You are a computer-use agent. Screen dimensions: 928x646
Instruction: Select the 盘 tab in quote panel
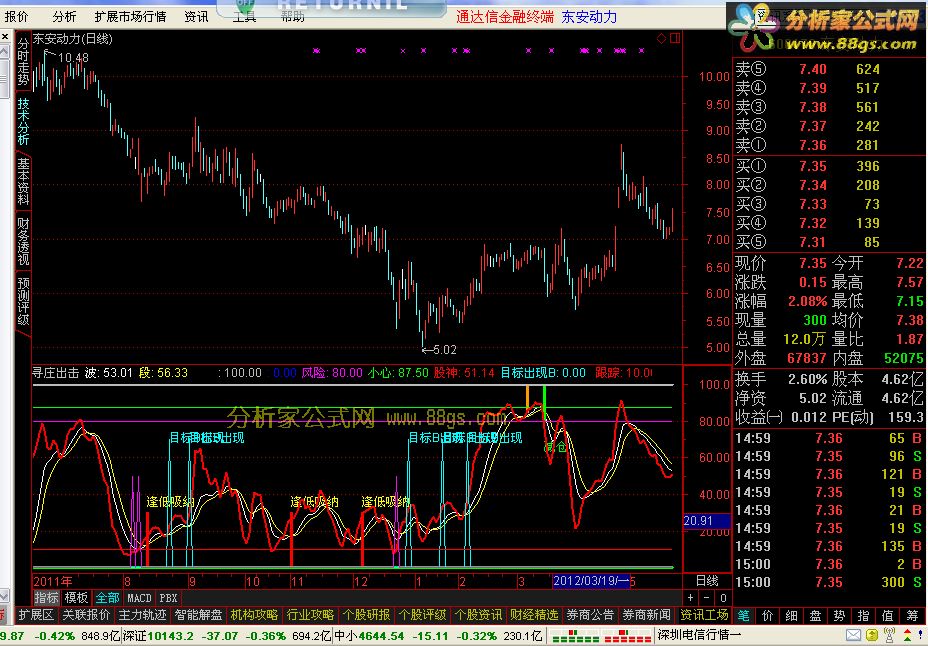click(x=816, y=615)
